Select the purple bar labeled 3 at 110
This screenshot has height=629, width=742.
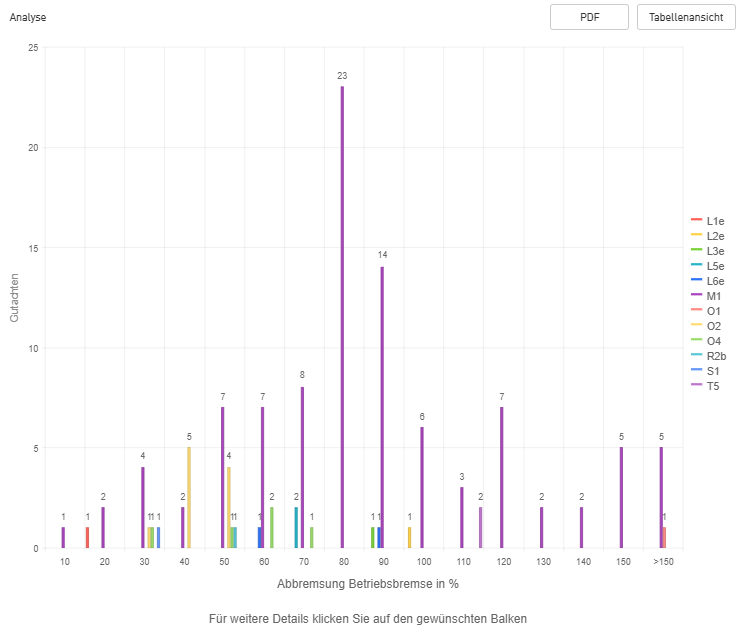pyautogui.click(x=462, y=517)
